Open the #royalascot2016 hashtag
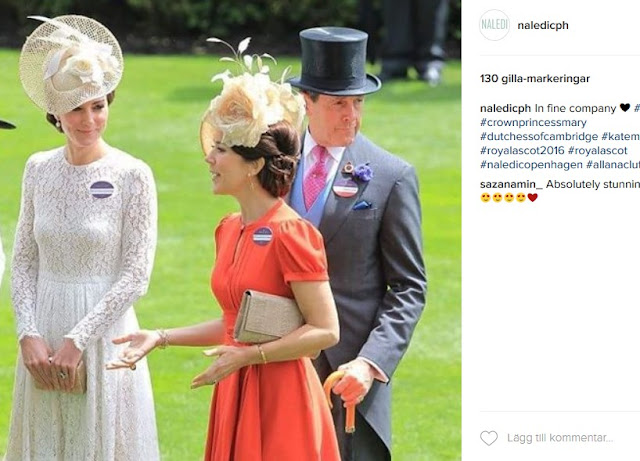Viewport: 640px width, 461px height. click(x=522, y=150)
